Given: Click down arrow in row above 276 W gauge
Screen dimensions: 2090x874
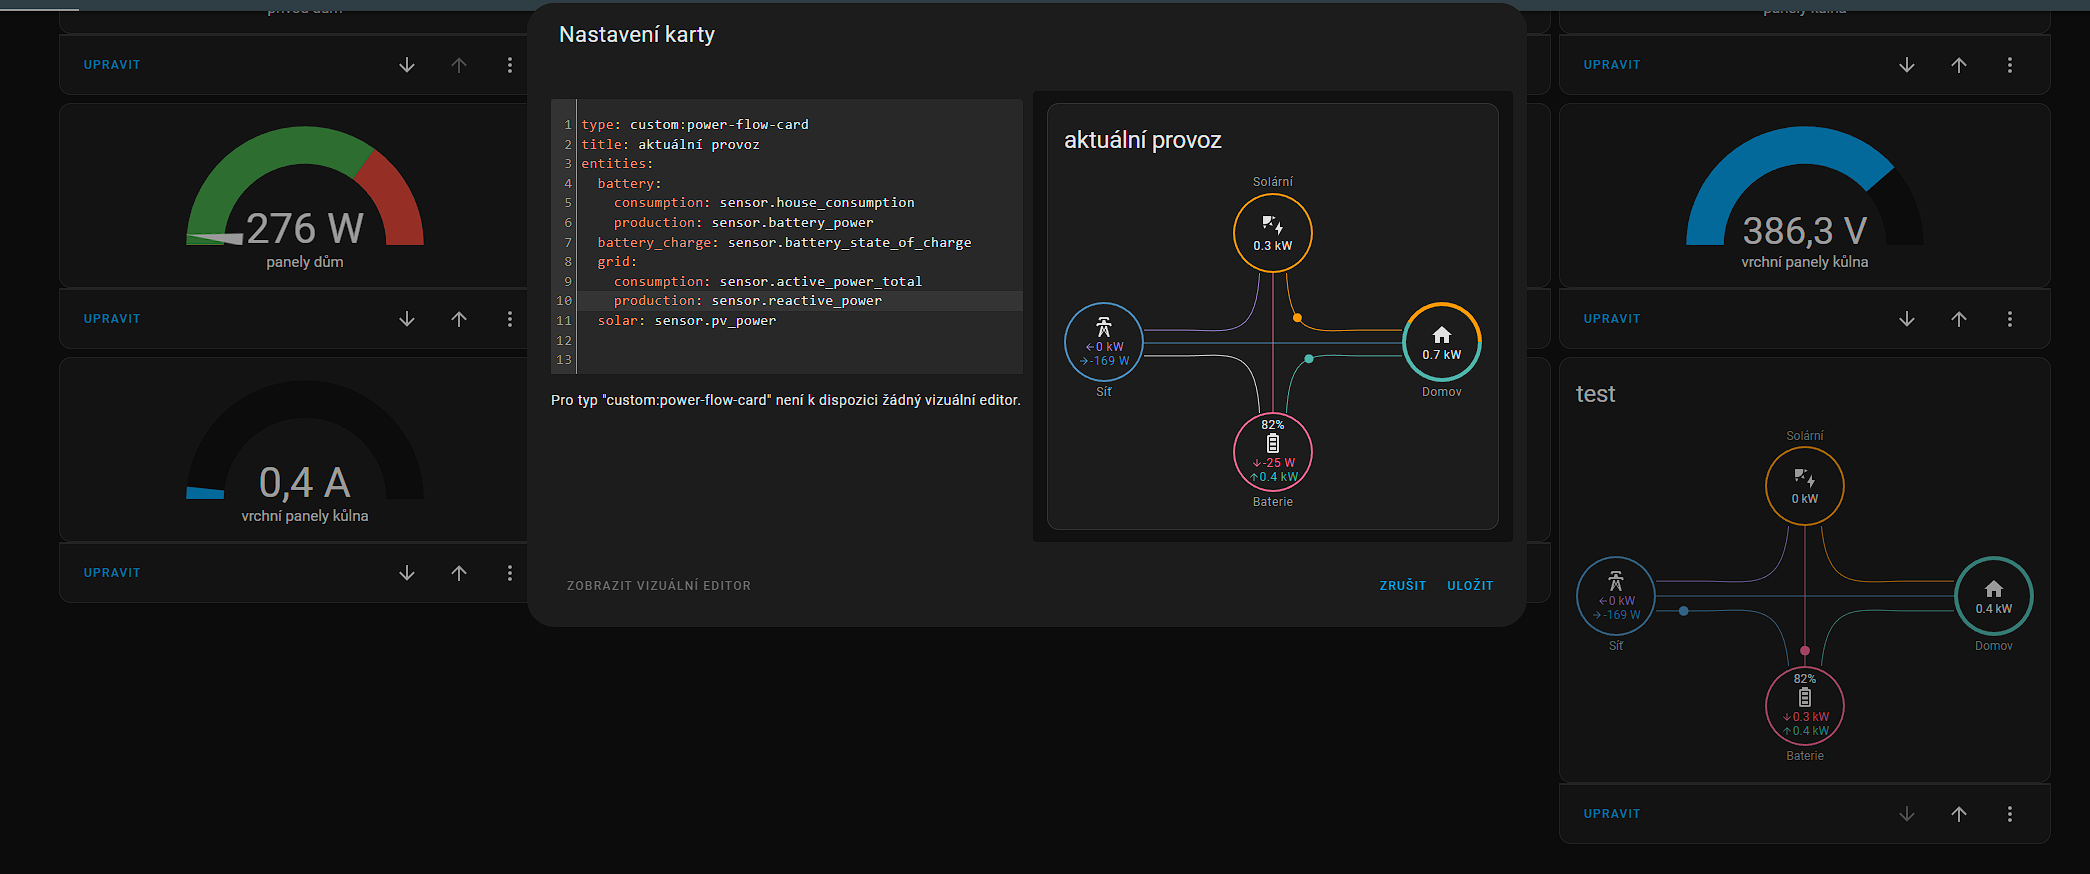Looking at the screenshot, I should point(407,65).
